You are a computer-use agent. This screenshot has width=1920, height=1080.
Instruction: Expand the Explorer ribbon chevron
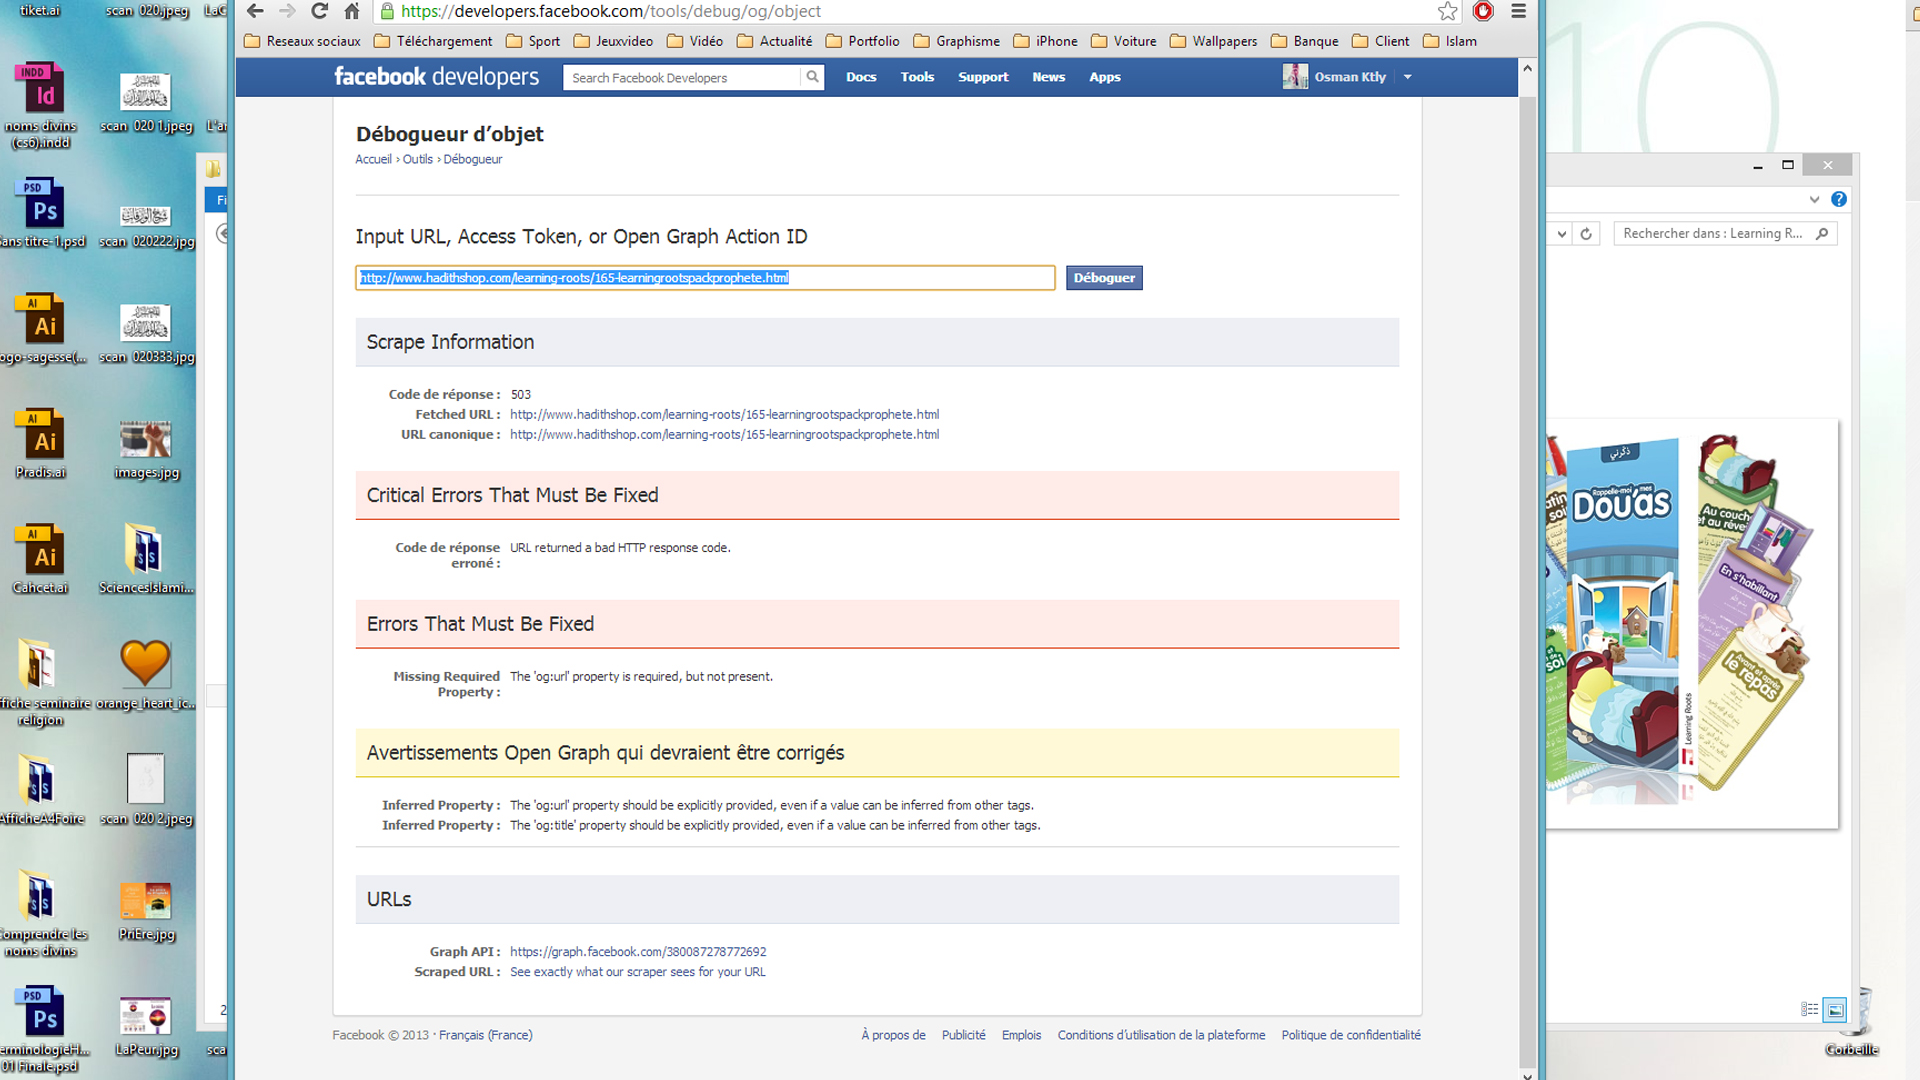(1814, 199)
